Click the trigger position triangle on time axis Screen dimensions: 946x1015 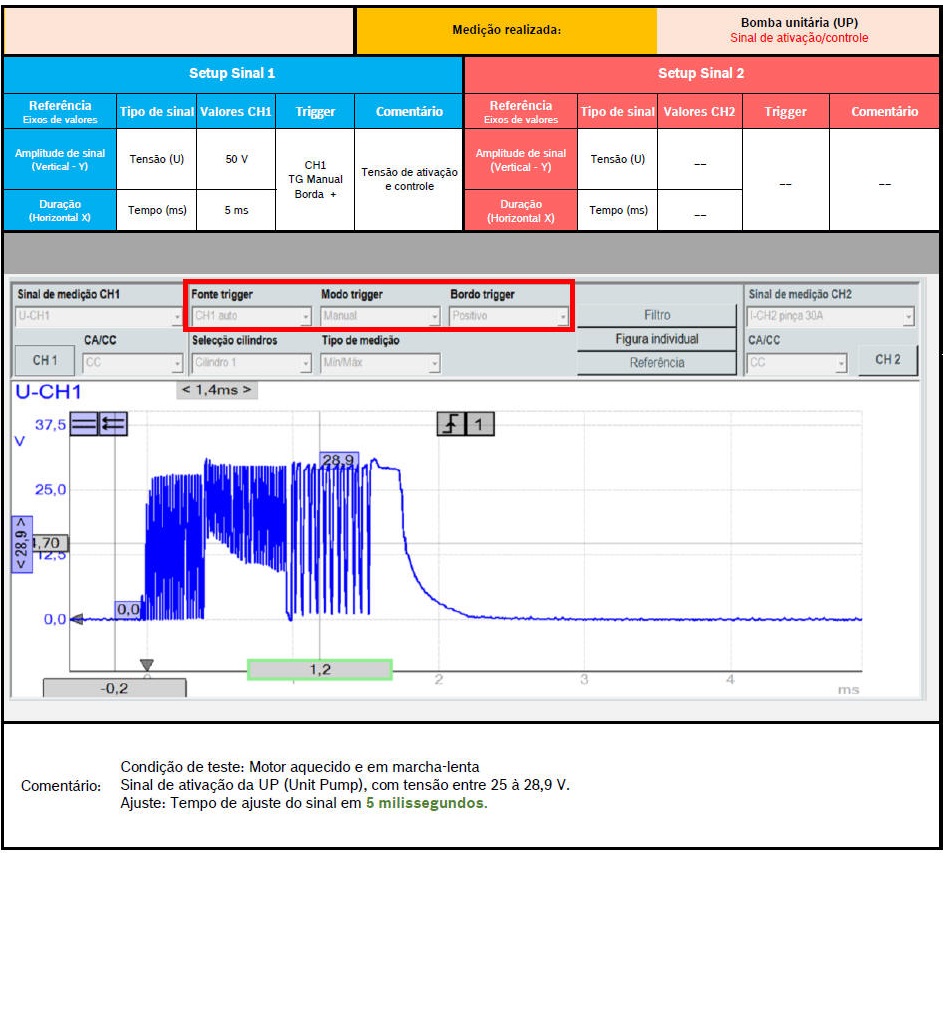coord(147,665)
